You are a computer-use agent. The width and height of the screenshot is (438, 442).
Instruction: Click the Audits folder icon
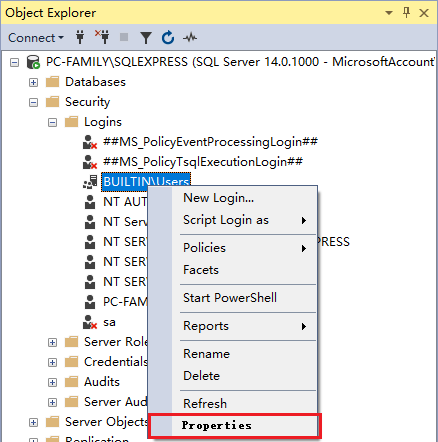coord(71,382)
